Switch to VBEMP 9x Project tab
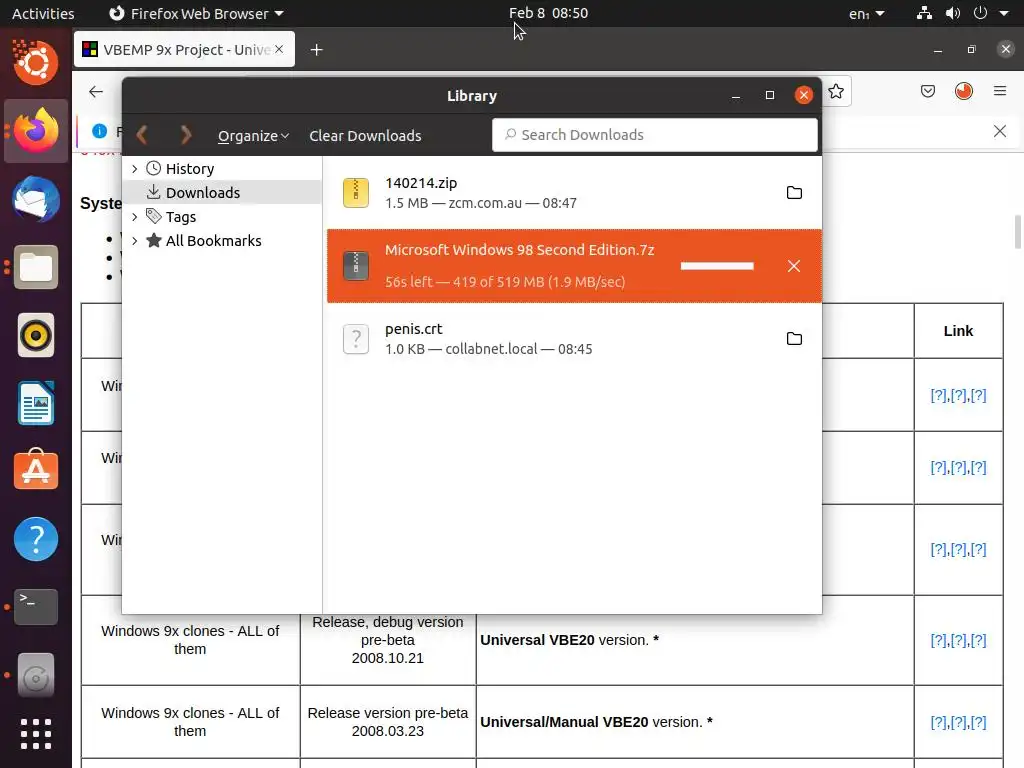Screen dimensions: 1024x768 [185, 50]
